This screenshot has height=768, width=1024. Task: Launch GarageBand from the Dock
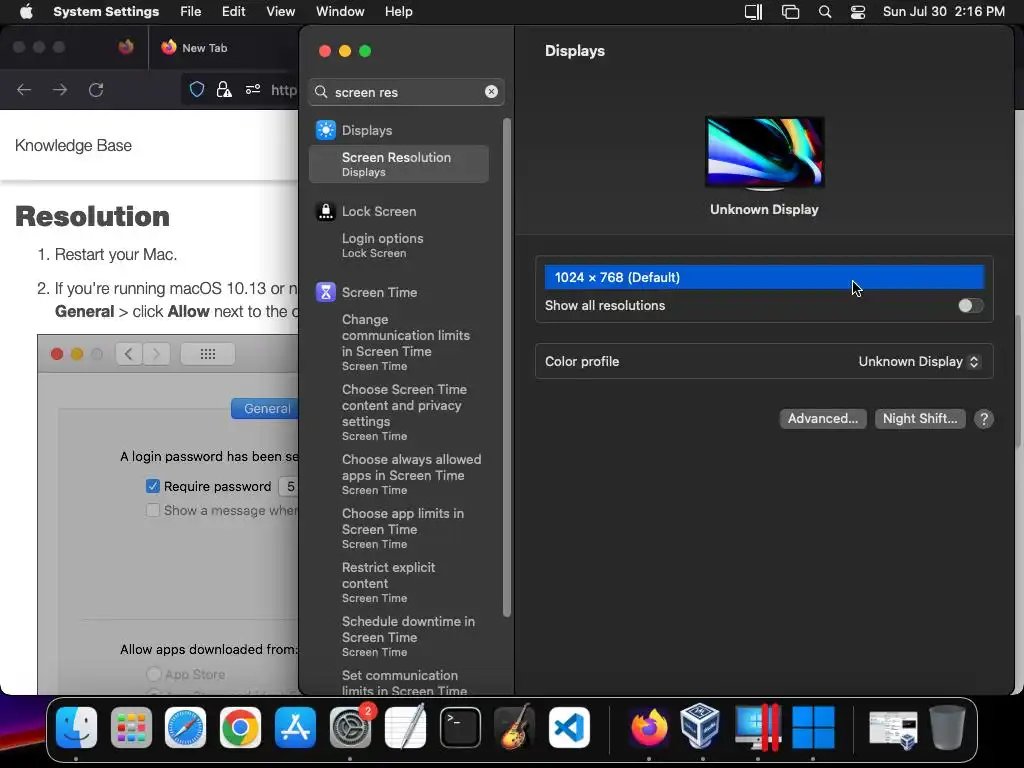click(515, 728)
